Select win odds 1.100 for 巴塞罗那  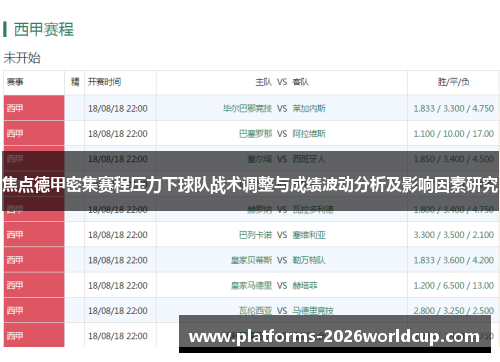coord(424,134)
